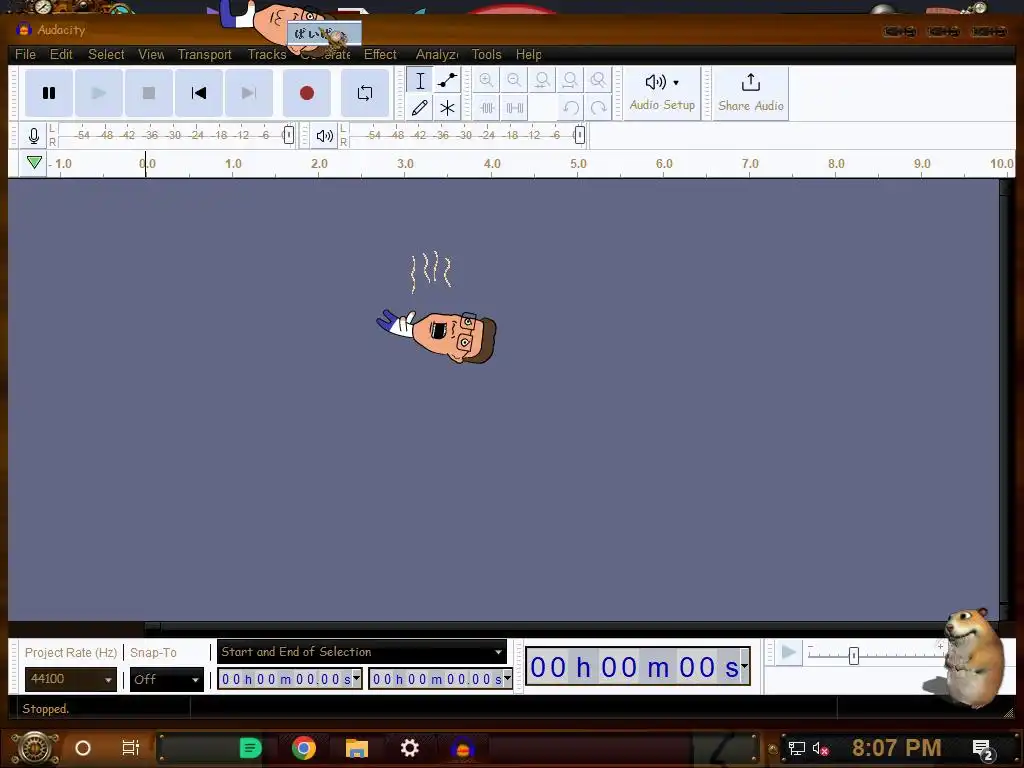
Task: Open the View menu
Action: [152, 54]
